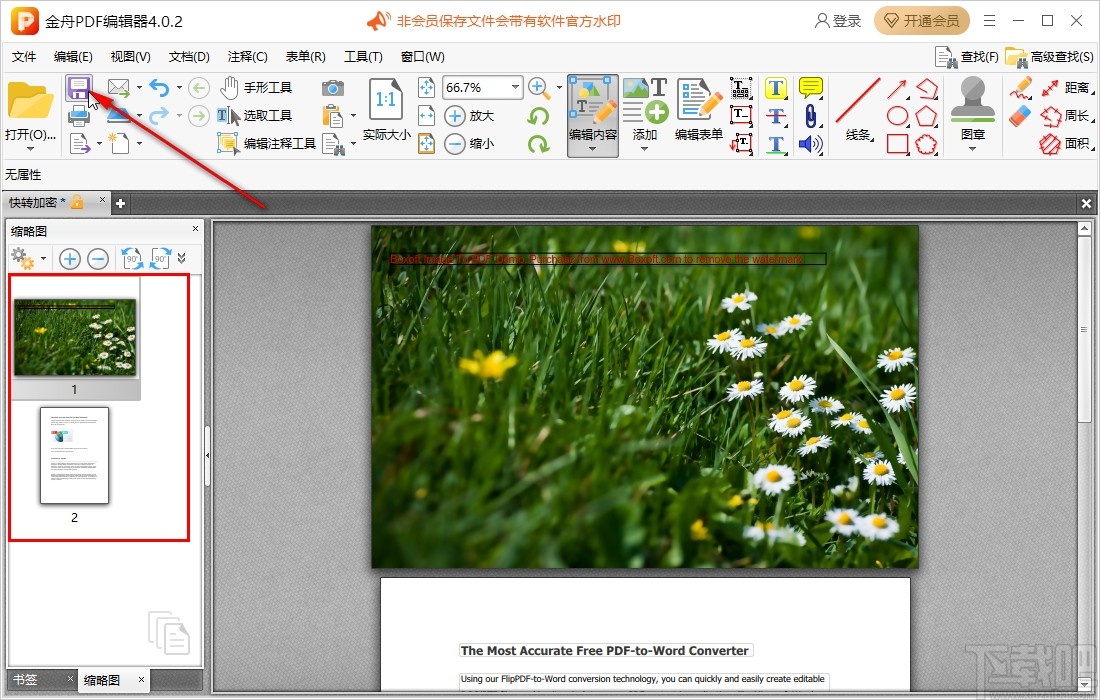Click 查找(F) find button
The width and height of the screenshot is (1100, 700).
[967, 57]
